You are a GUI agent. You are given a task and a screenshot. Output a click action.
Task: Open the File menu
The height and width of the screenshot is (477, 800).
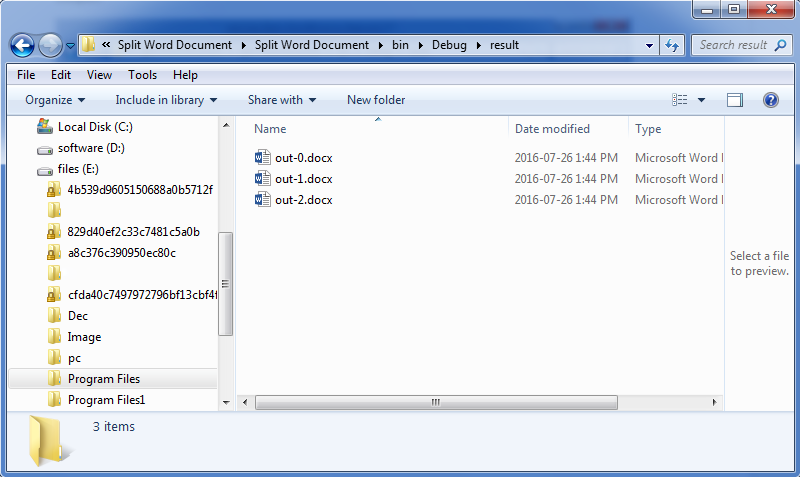tap(26, 75)
